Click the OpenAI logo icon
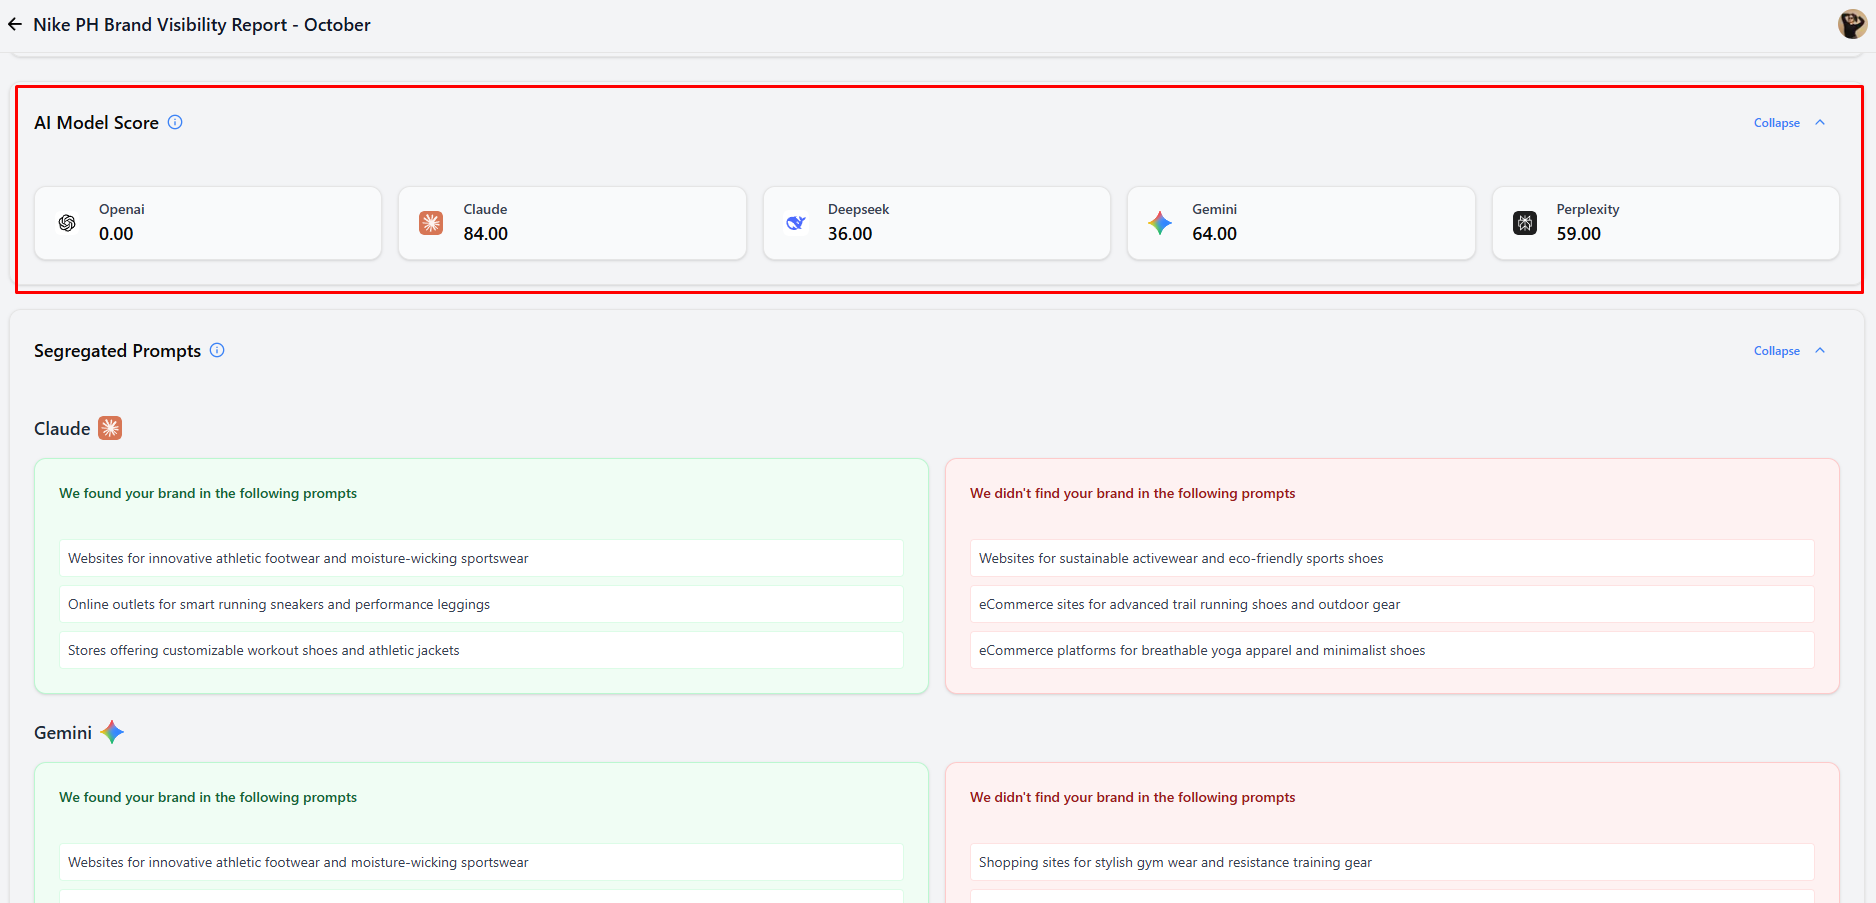The width and height of the screenshot is (1876, 903). click(x=67, y=223)
